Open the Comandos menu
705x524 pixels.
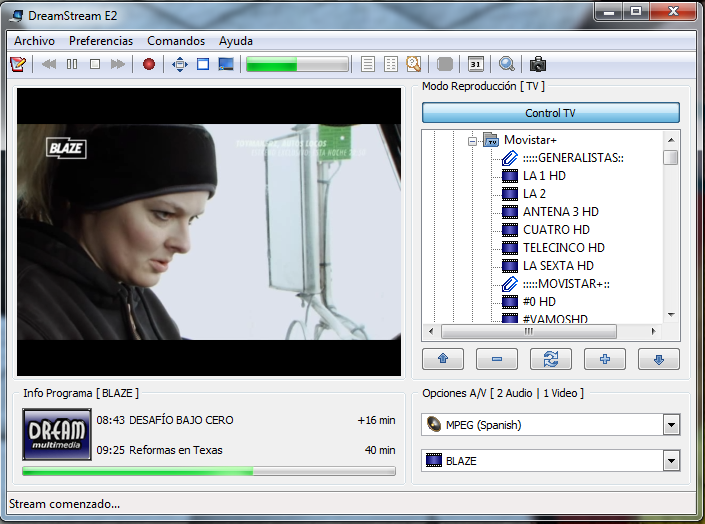point(176,41)
